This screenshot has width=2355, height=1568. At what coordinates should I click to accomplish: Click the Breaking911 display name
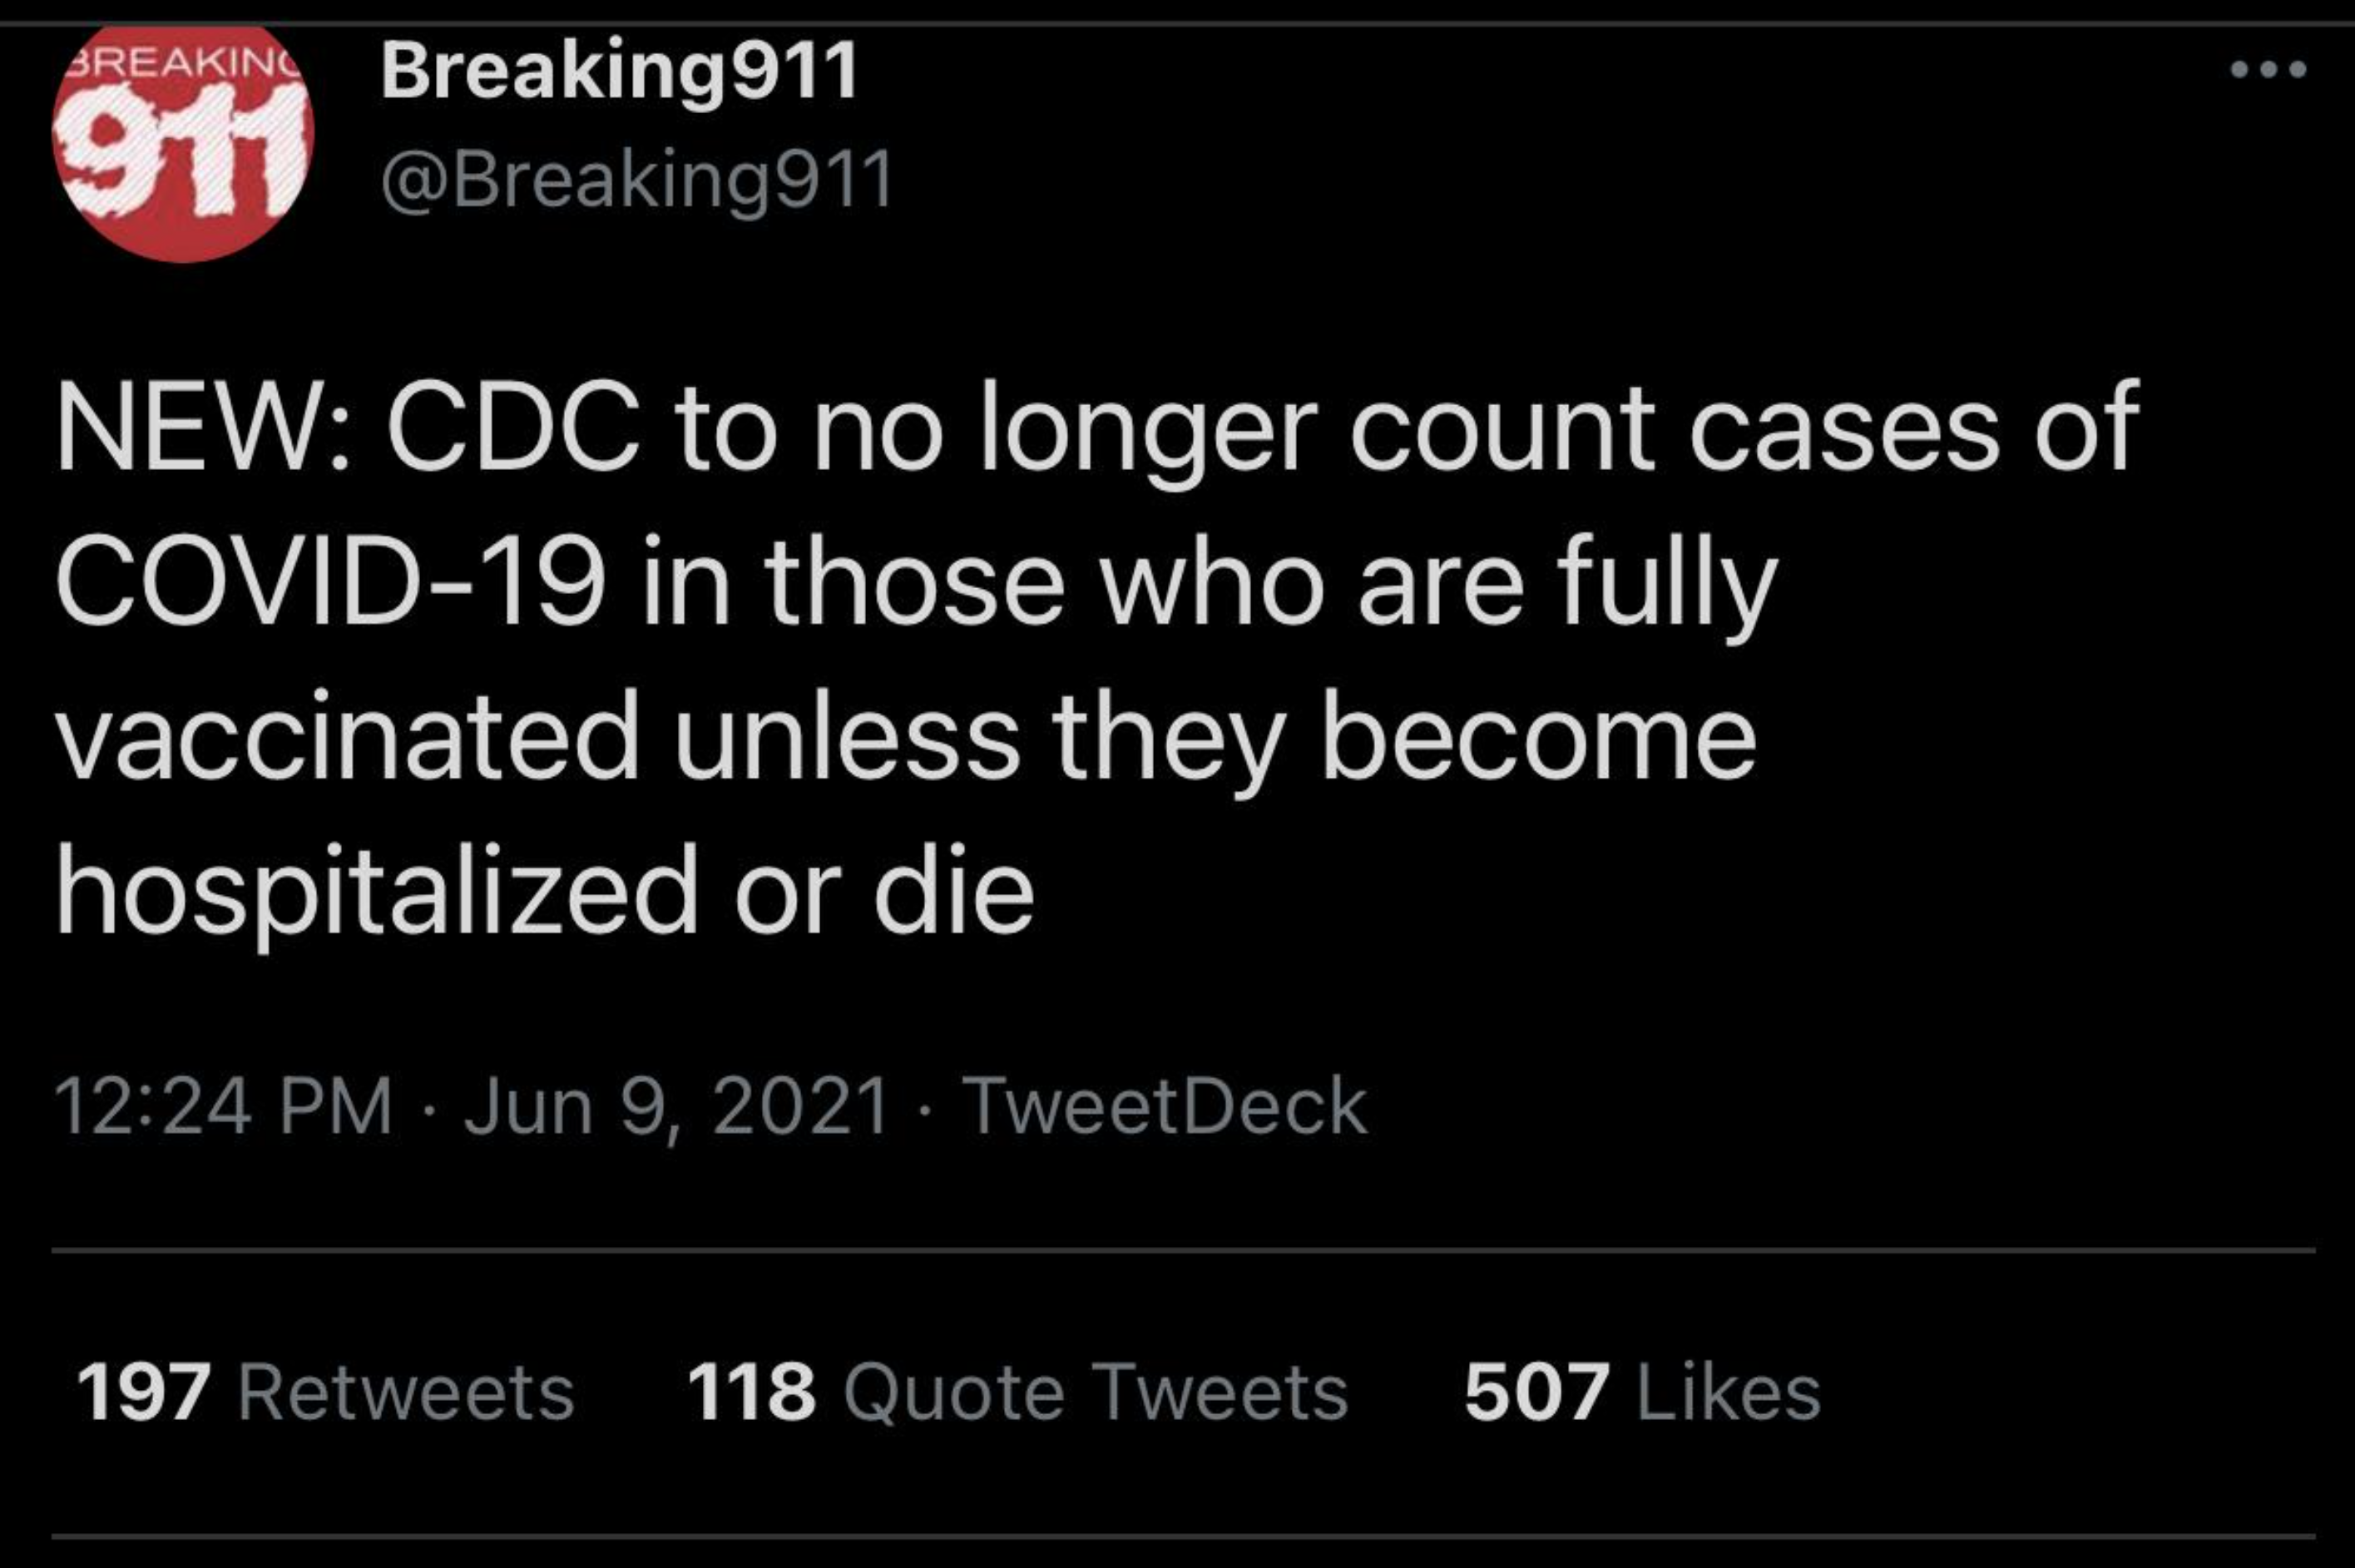click(x=619, y=71)
